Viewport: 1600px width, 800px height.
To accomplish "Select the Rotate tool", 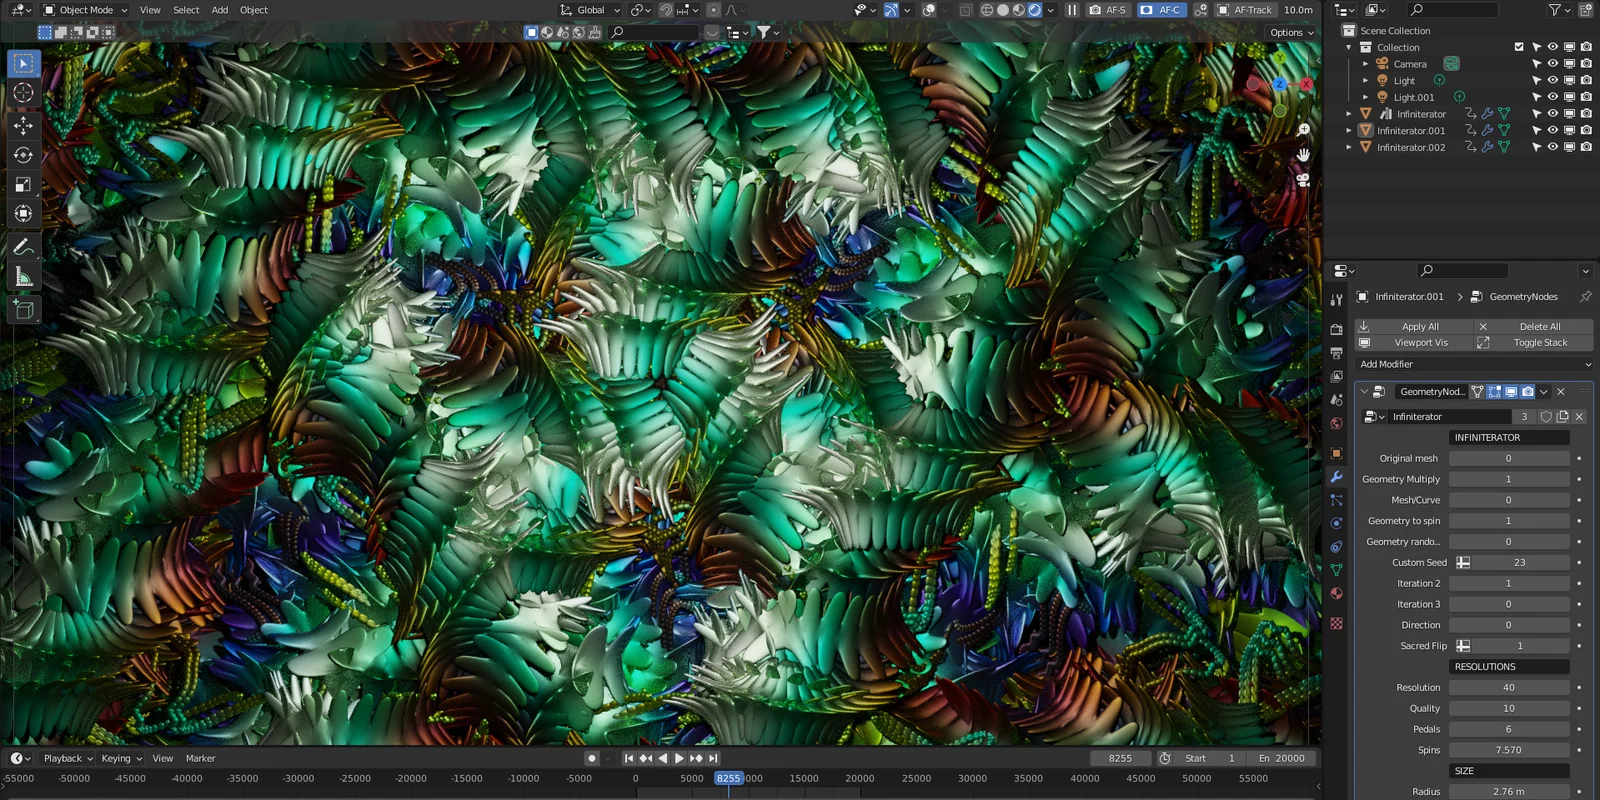I will 24,155.
